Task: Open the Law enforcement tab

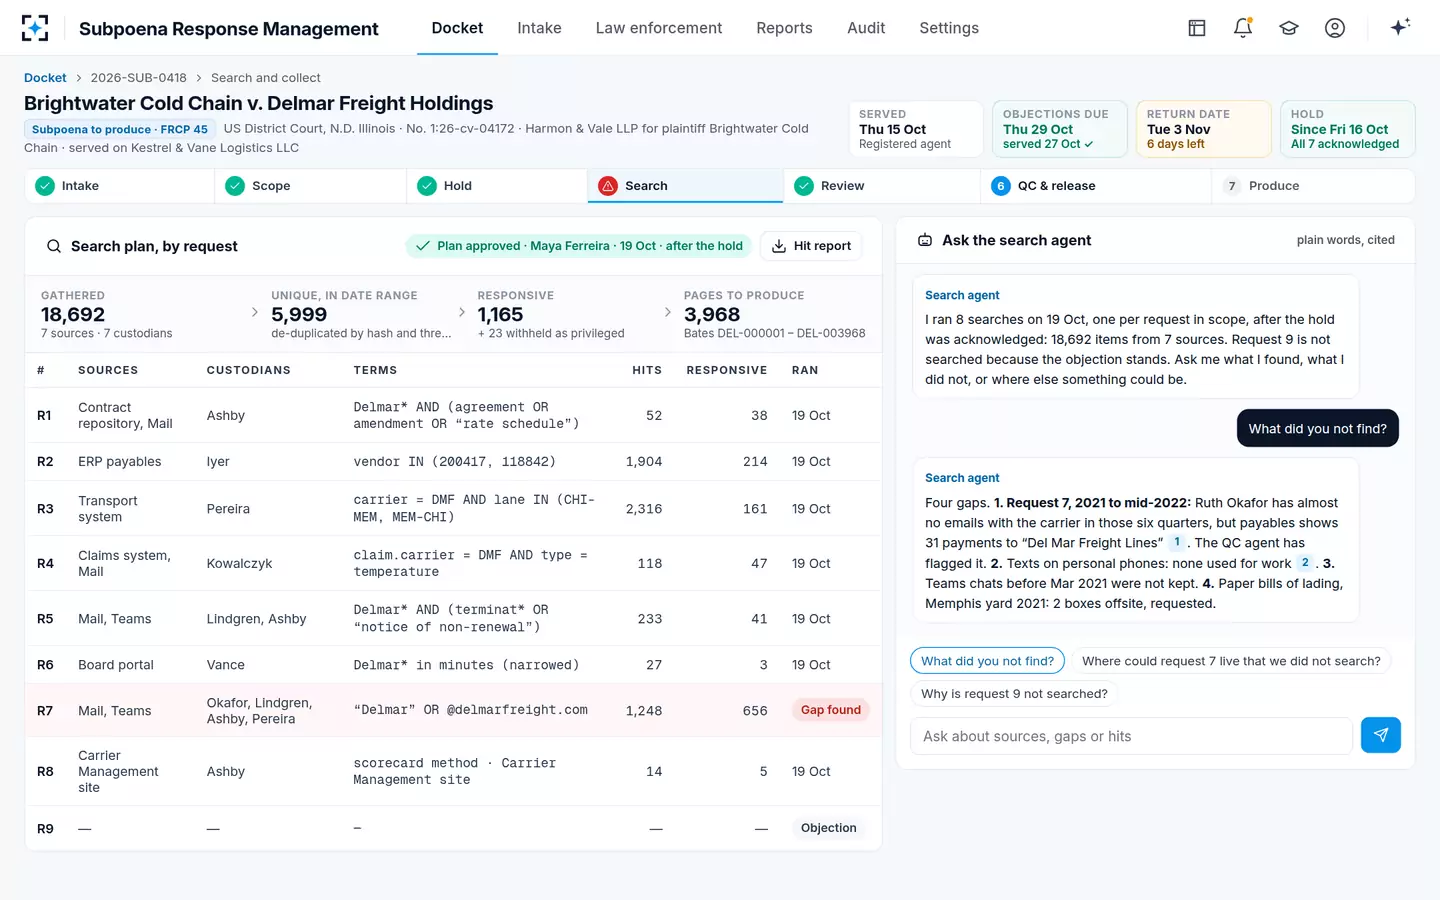Action: pos(659,28)
